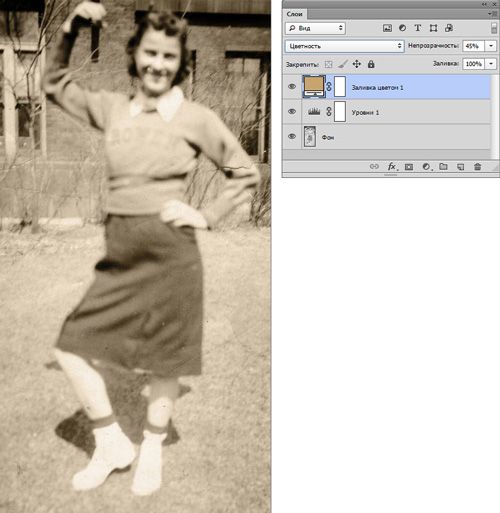
Task: Select the Фон layer name
Action: pyautogui.click(x=328, y=137)
